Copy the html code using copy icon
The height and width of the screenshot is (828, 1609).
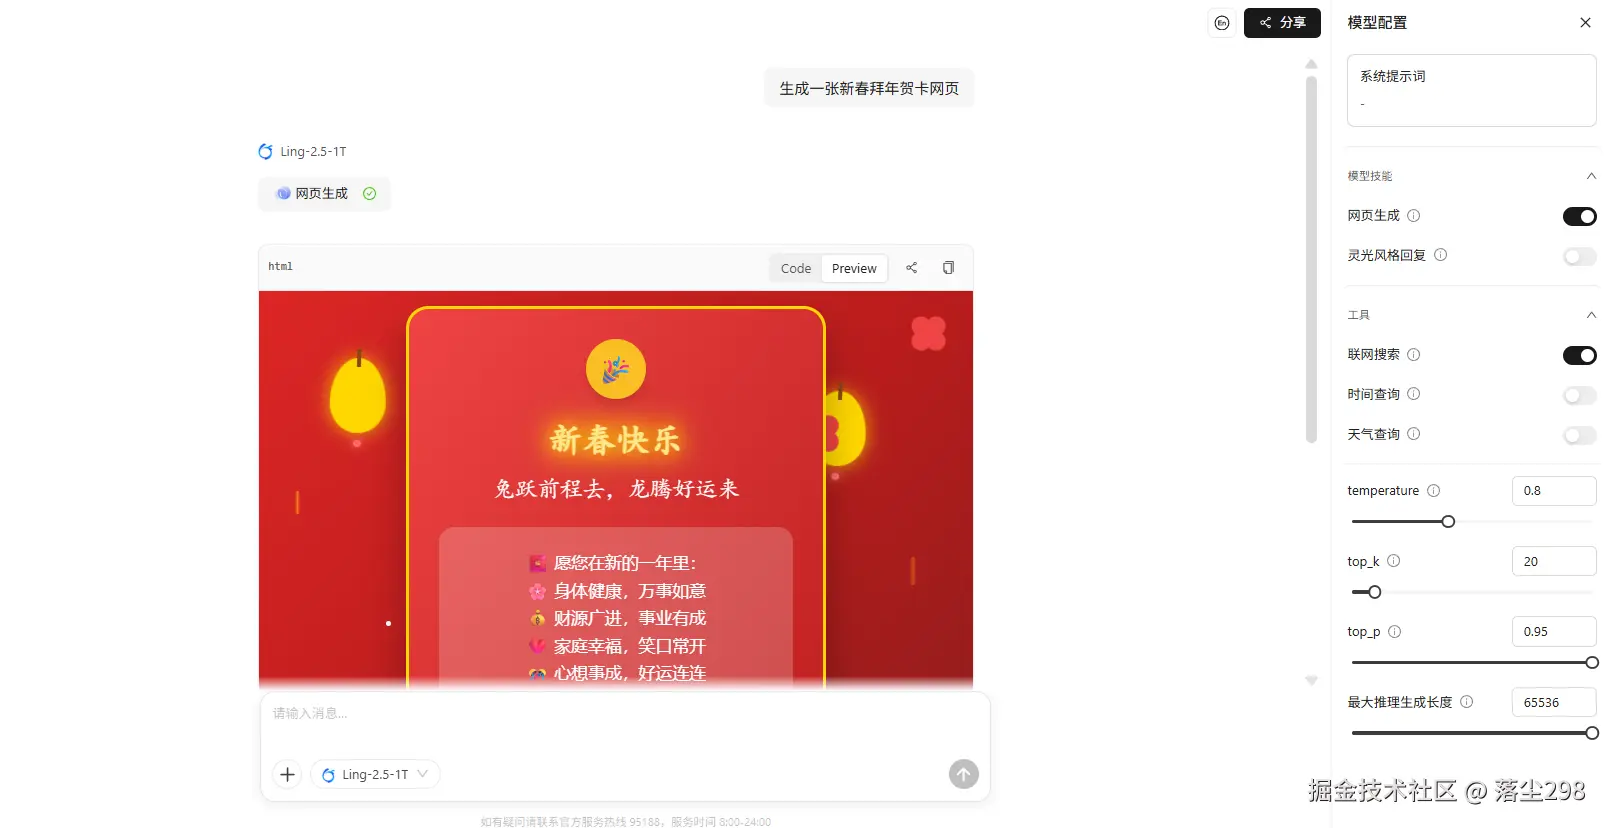tap(948, 268)
